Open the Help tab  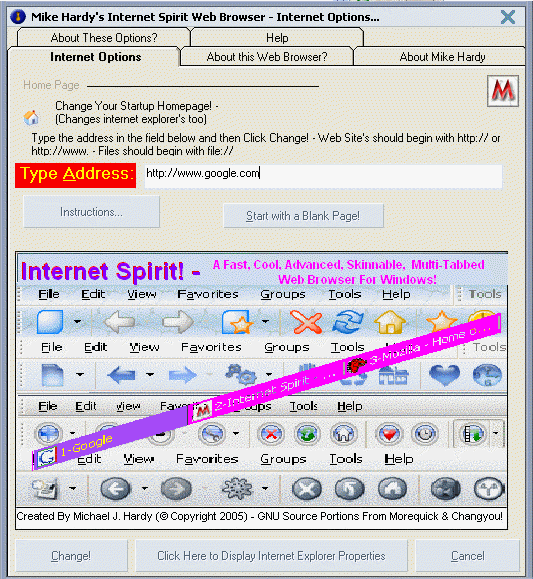277,38
